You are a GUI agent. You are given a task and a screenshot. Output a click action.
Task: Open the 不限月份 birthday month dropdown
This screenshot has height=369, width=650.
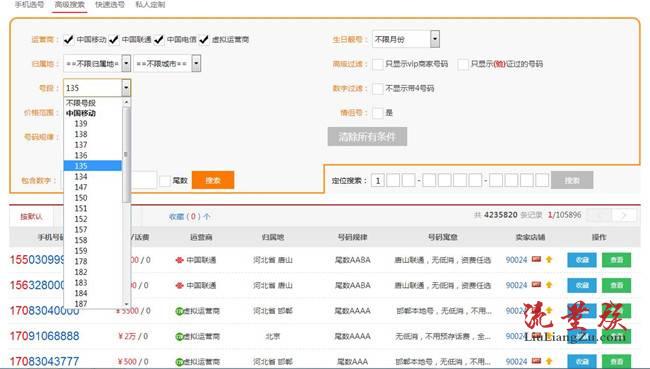pyautogui.click(x=406, y=39)
